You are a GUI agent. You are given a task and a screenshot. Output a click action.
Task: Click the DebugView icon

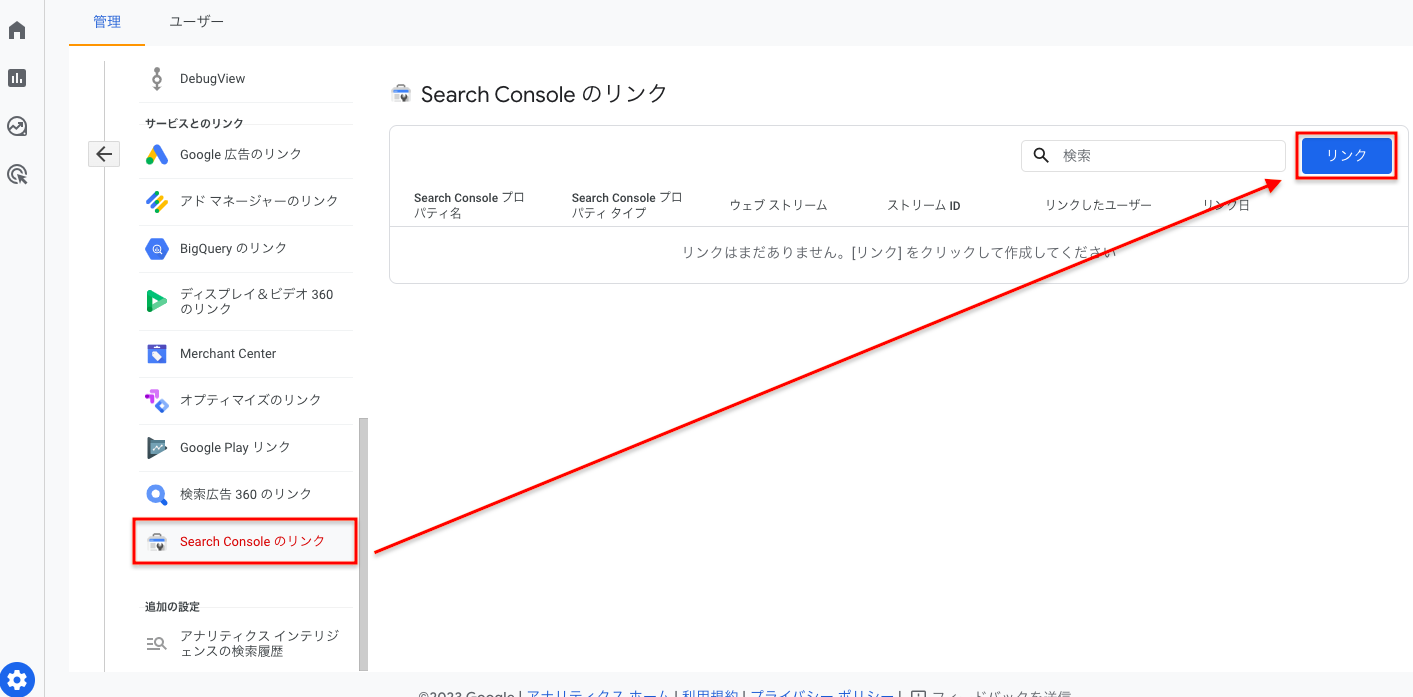coord(156,78)
